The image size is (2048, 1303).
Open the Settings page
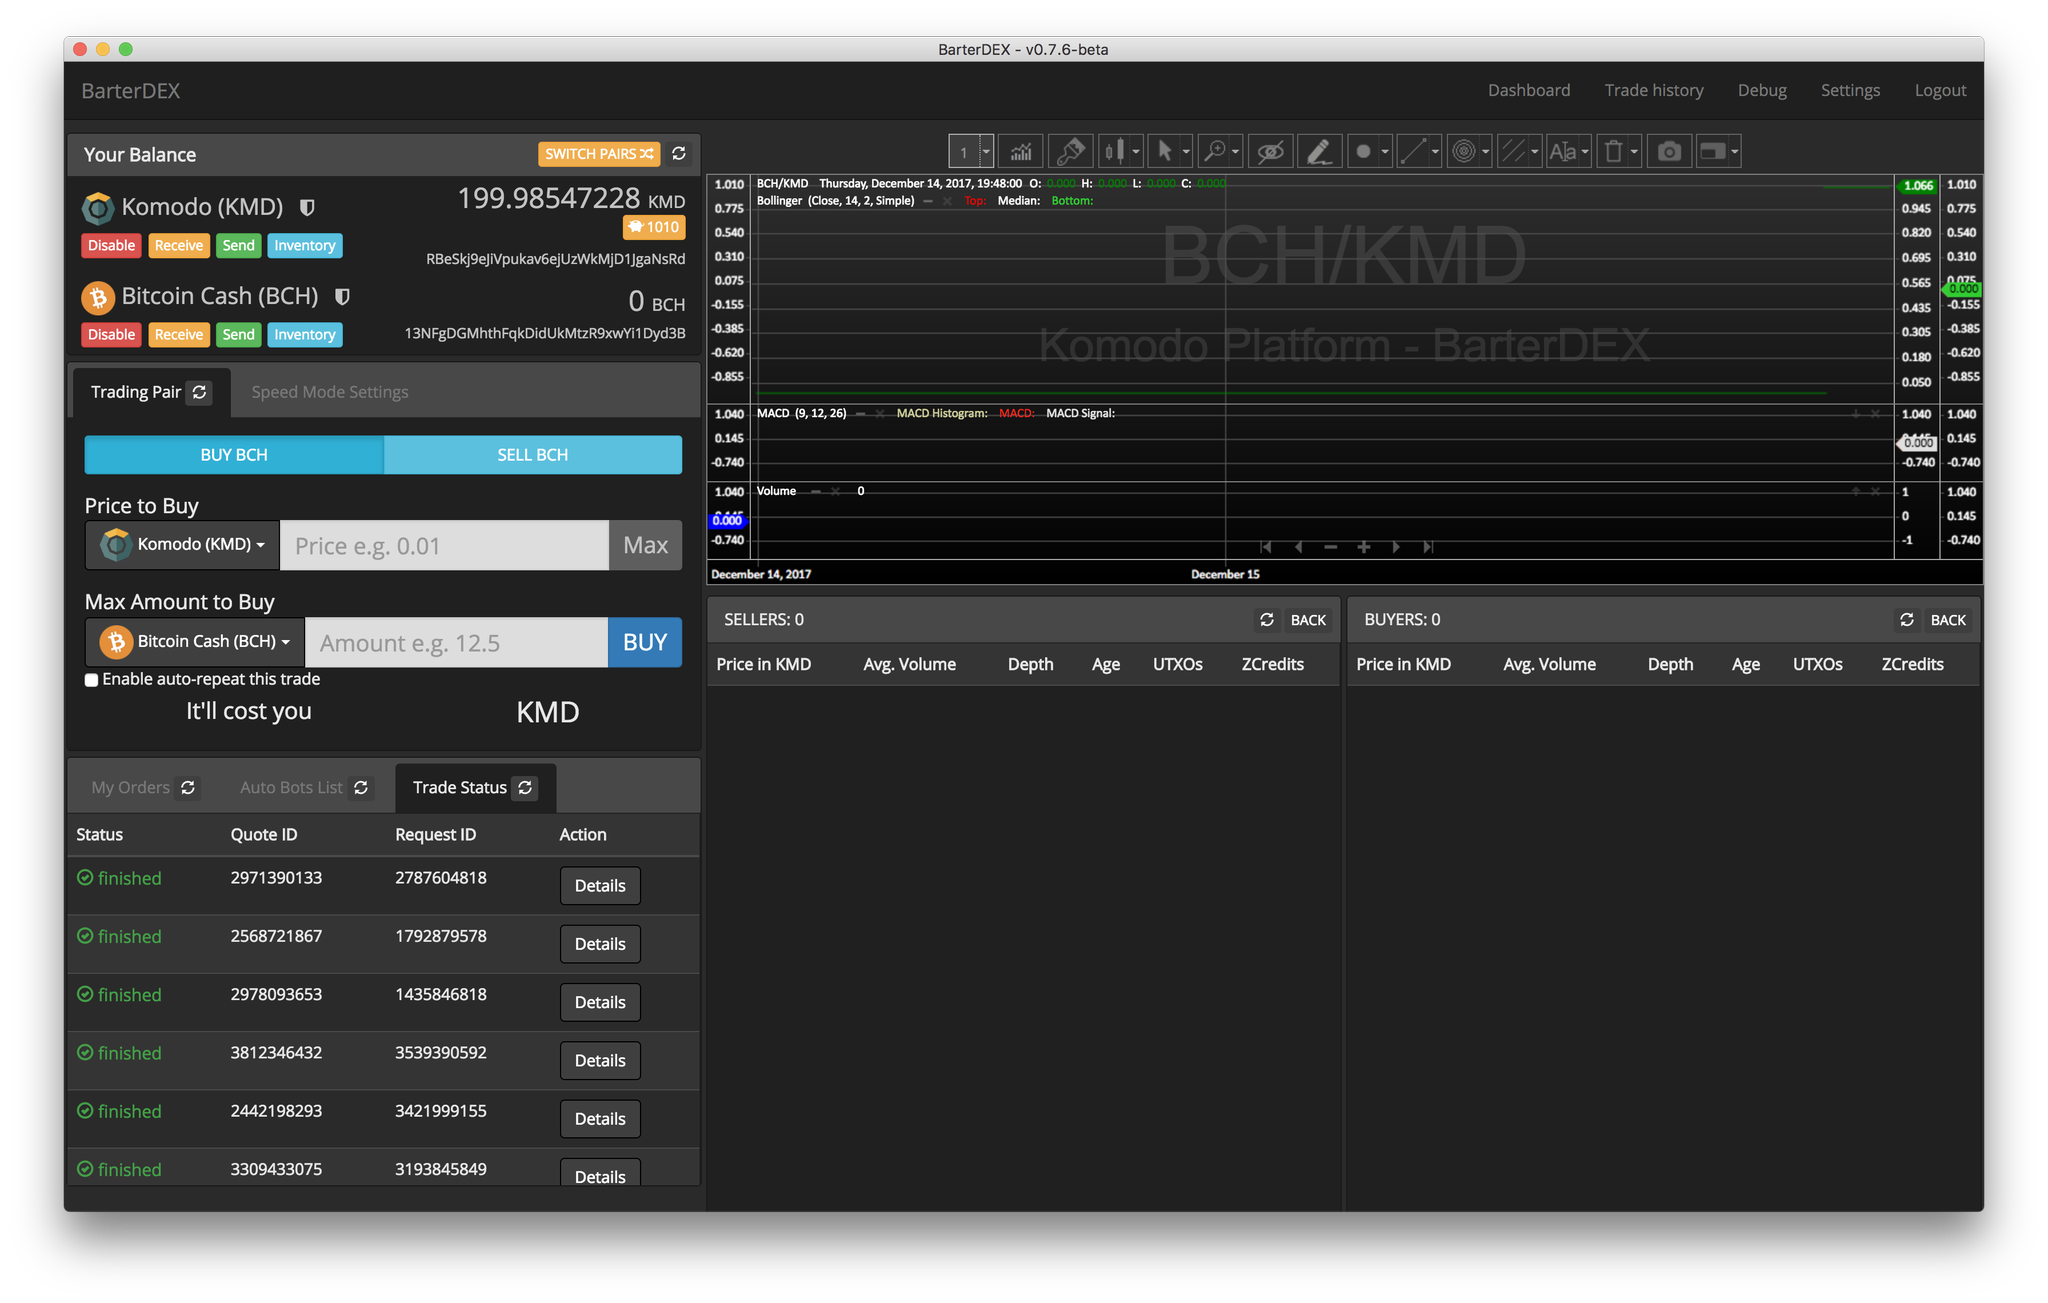(1850, 90)
